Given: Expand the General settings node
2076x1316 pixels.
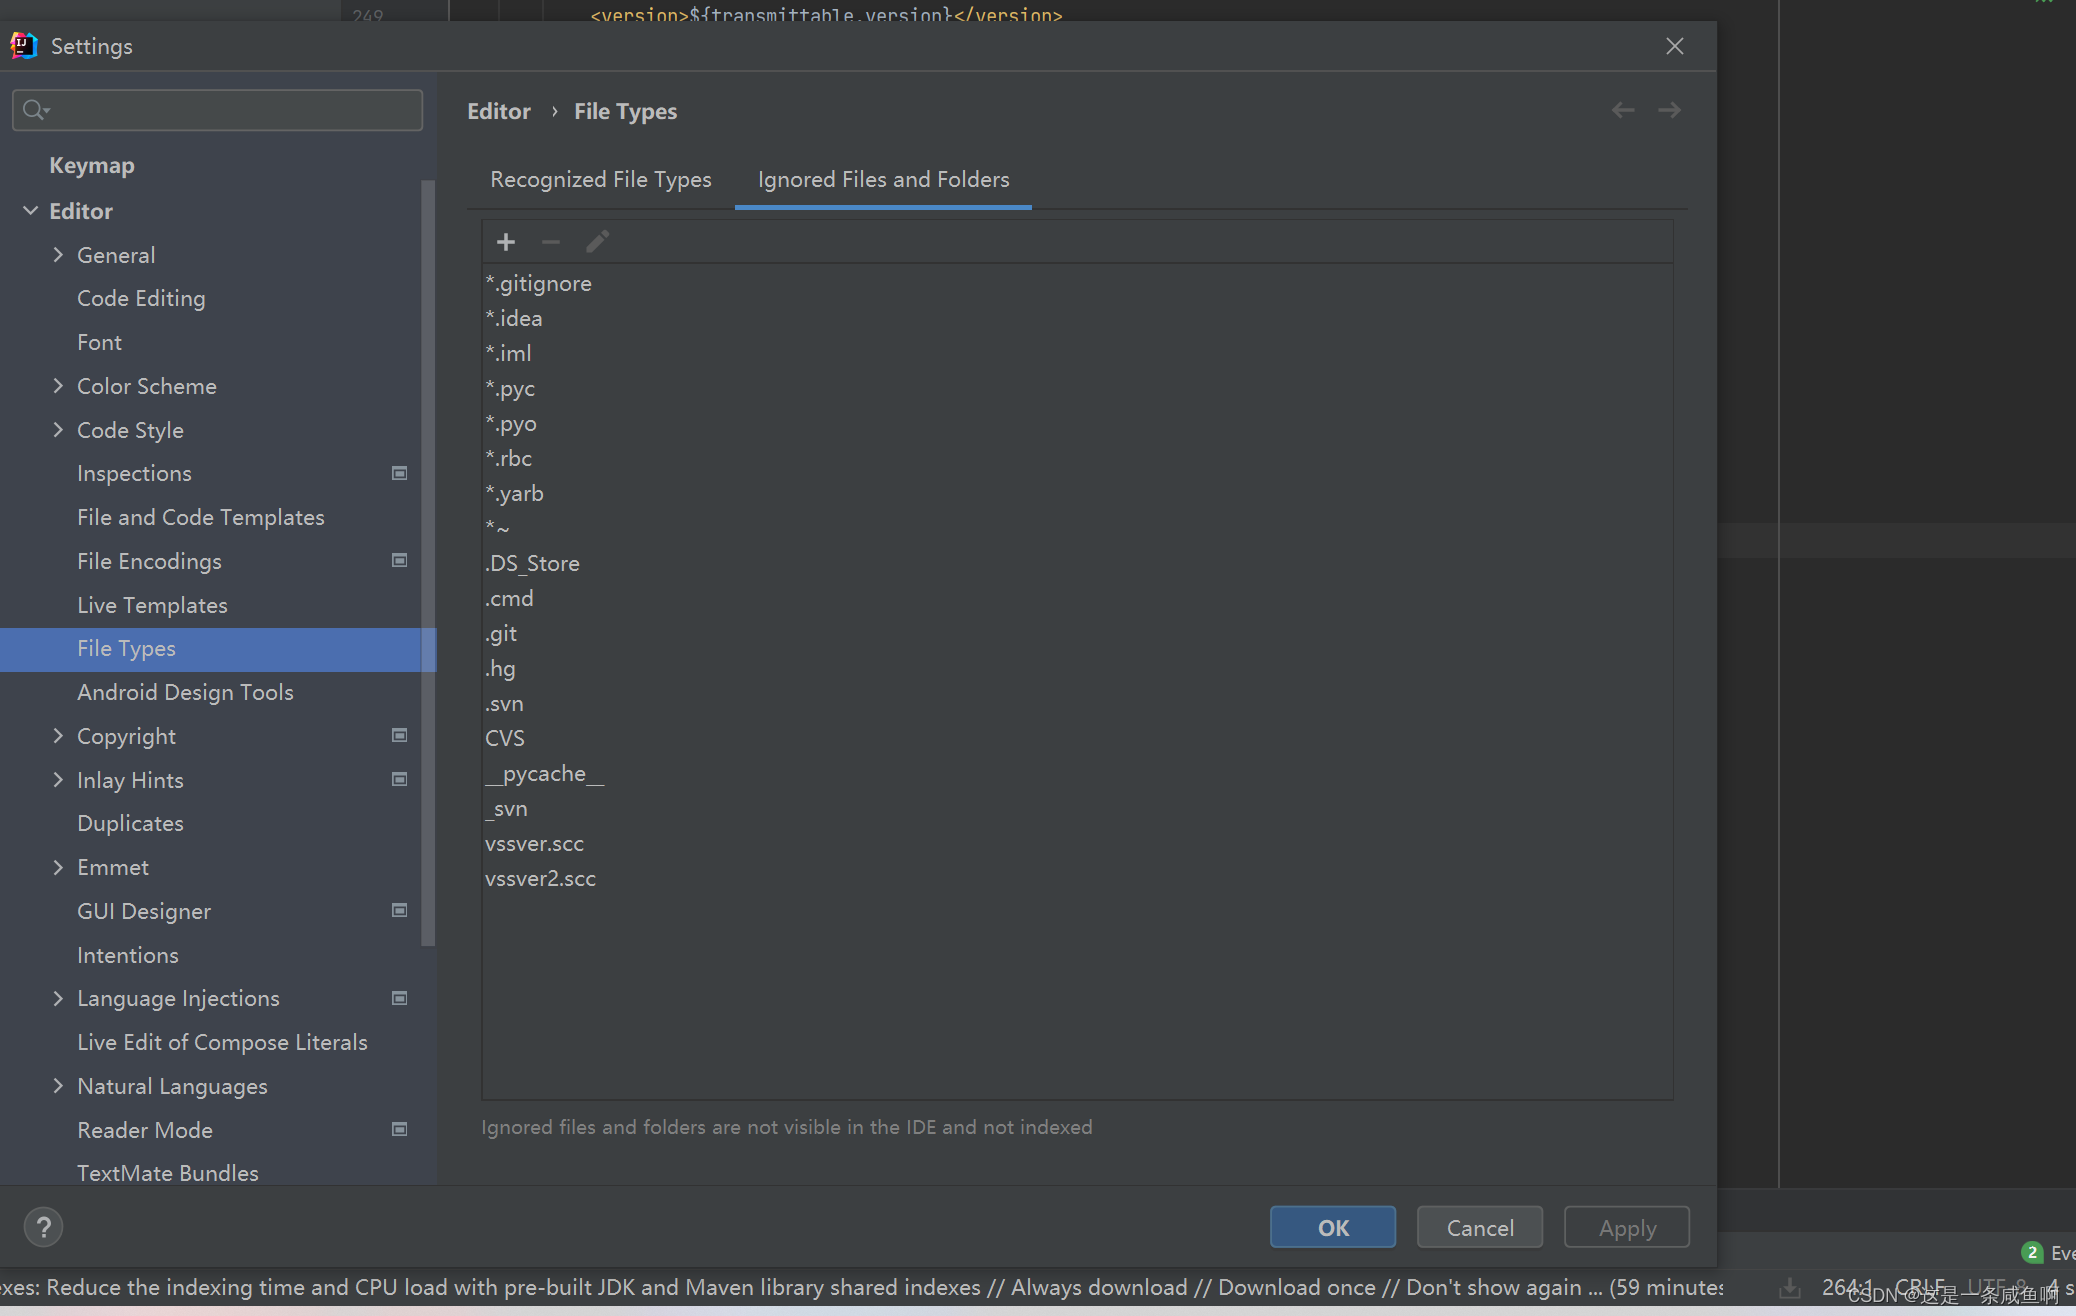Looking at the screenshot, I should (58, 255).
